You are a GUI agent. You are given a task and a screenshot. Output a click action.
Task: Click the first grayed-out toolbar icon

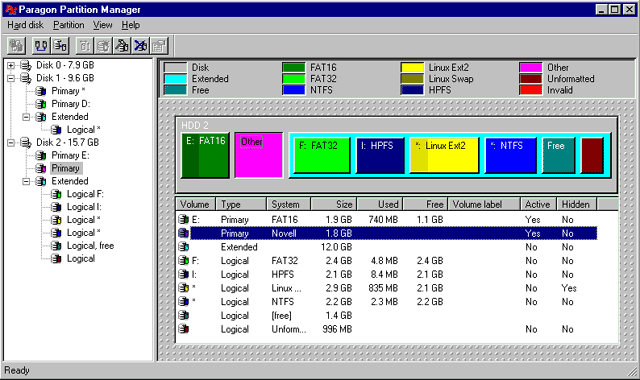pyautogui.click(x=16, y=45)
